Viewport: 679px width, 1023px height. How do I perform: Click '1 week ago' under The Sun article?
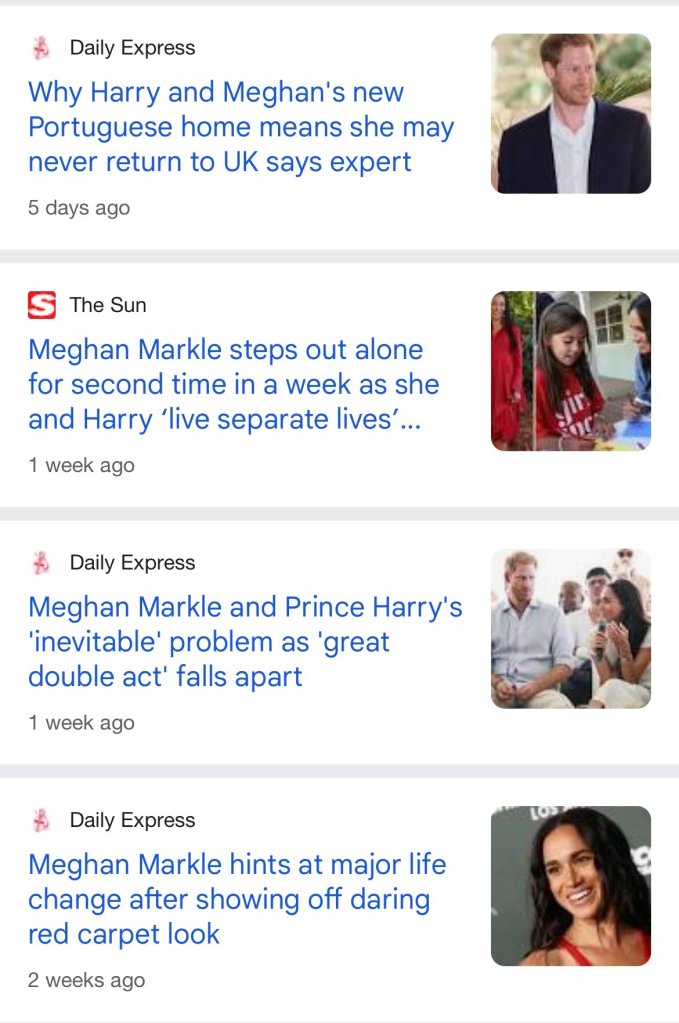[81, 465]
